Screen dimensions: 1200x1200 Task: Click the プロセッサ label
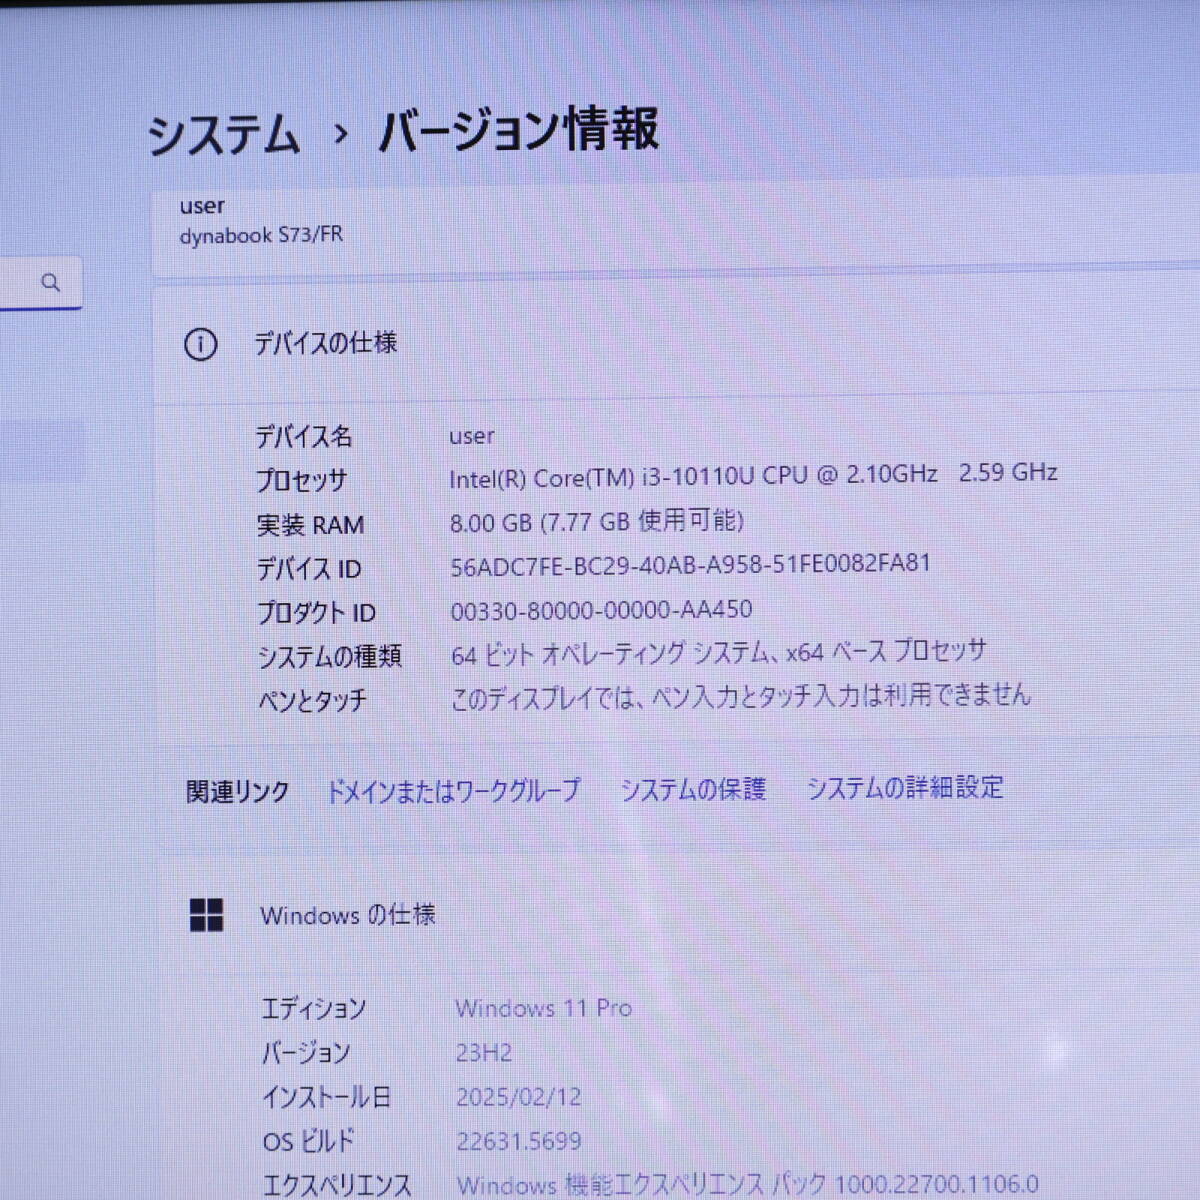pos(302,481)
